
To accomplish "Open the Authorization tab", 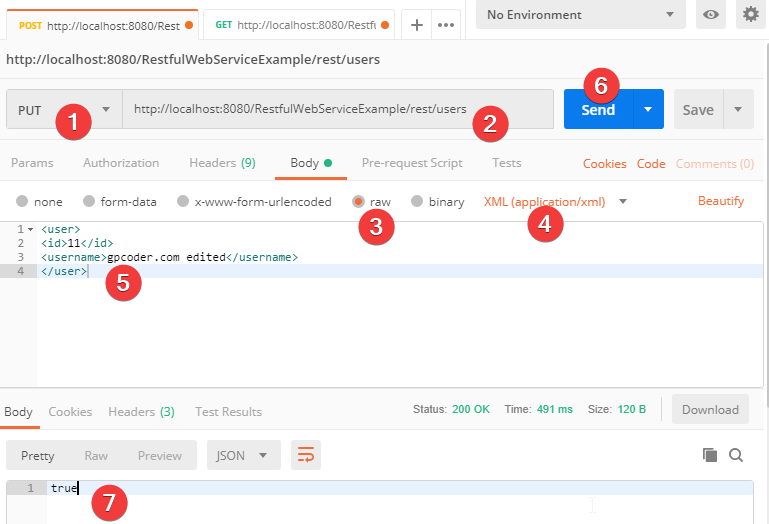I will click(121, 163).
